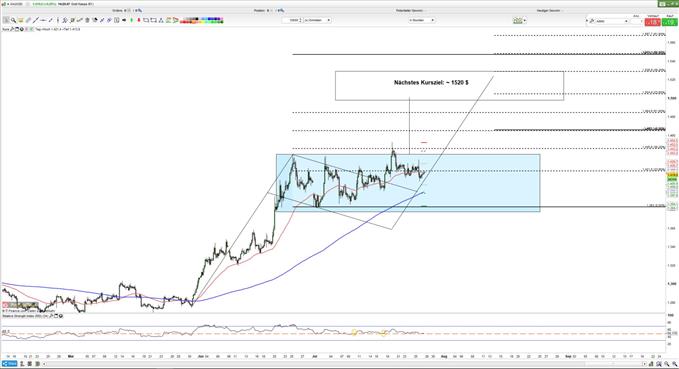Activate the magnifier zoom tool
The height and width of the screenshot is (369, 679).
point(13,20)
